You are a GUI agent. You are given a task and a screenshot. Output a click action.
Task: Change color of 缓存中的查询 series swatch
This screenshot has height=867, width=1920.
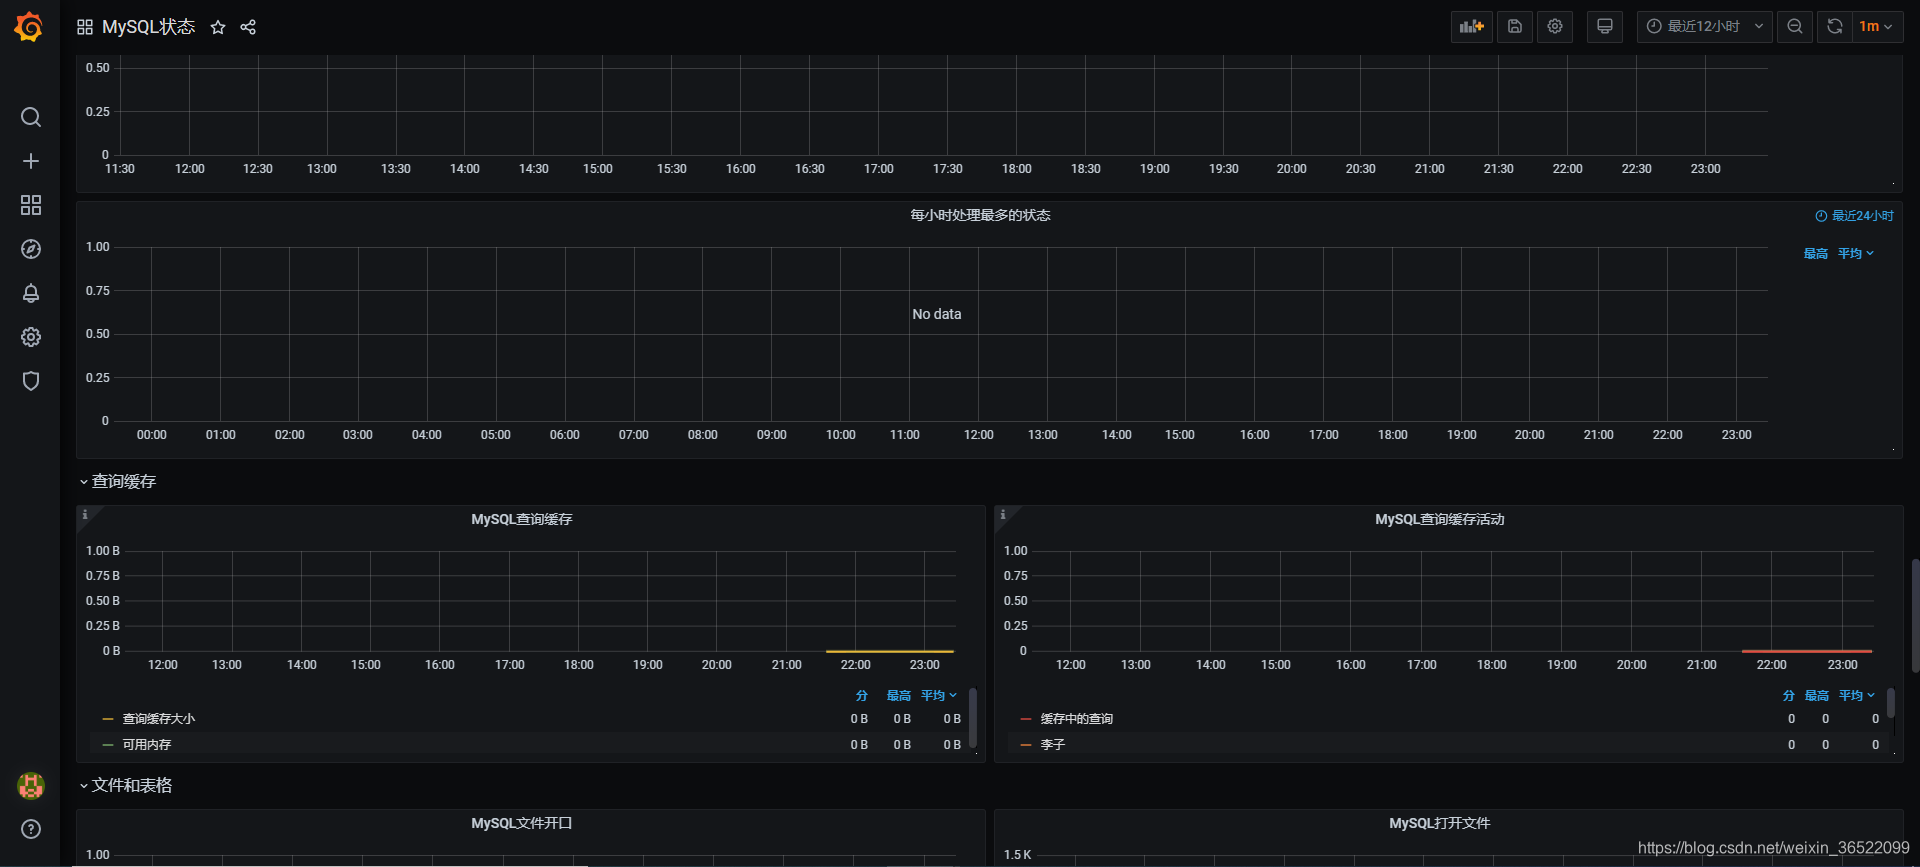pyautogui.click(x=1026, y=719)
